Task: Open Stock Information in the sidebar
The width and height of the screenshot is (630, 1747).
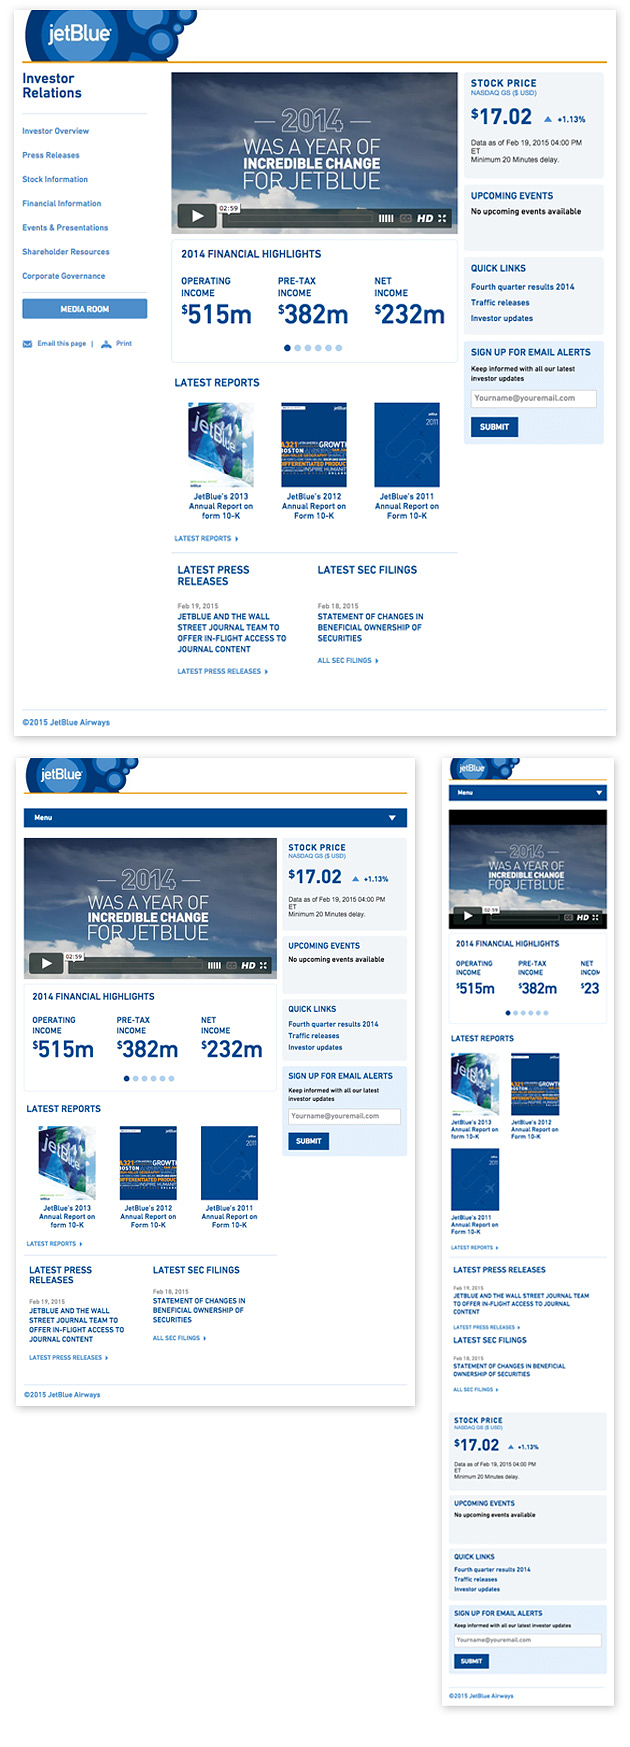Action: click(55, 179)
